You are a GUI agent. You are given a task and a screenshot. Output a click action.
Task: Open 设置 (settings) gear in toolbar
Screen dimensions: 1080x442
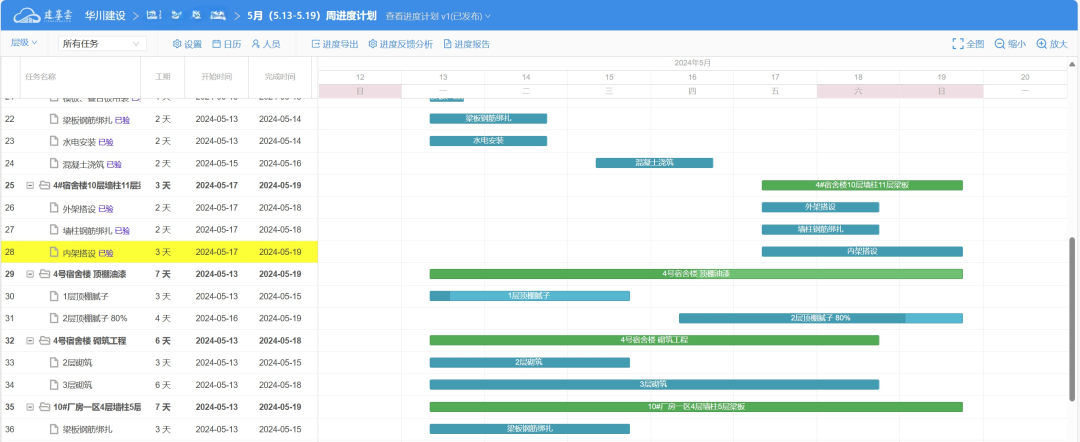click(187, 44)
